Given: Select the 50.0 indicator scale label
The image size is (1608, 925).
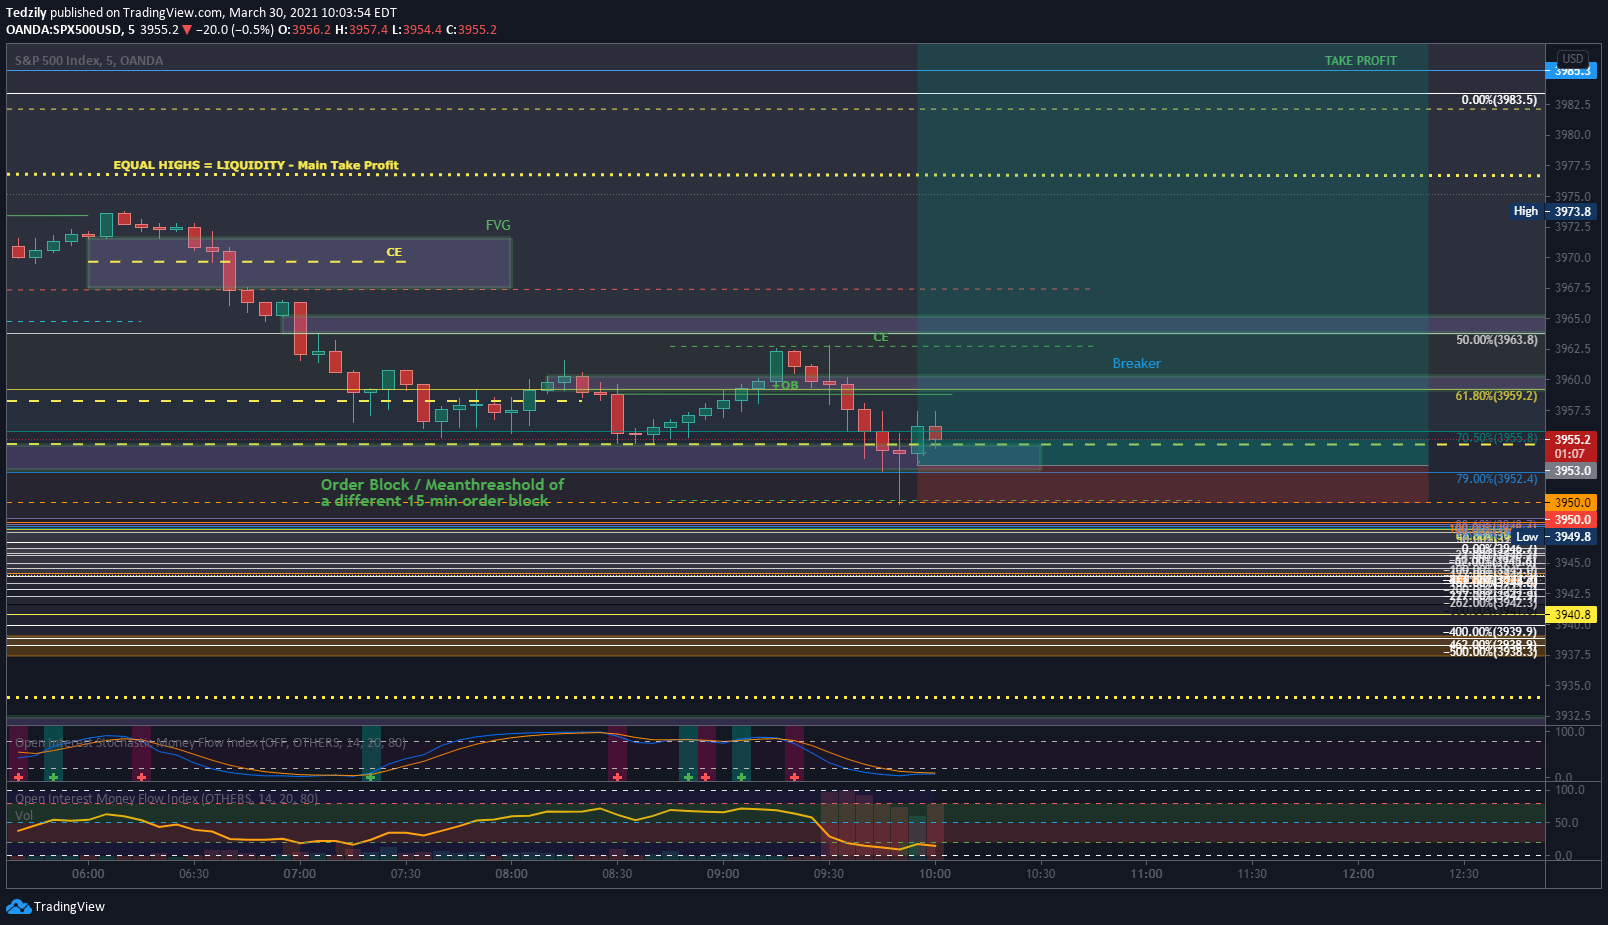Looking at the screenshot, I should click(x=1567, y=823).
